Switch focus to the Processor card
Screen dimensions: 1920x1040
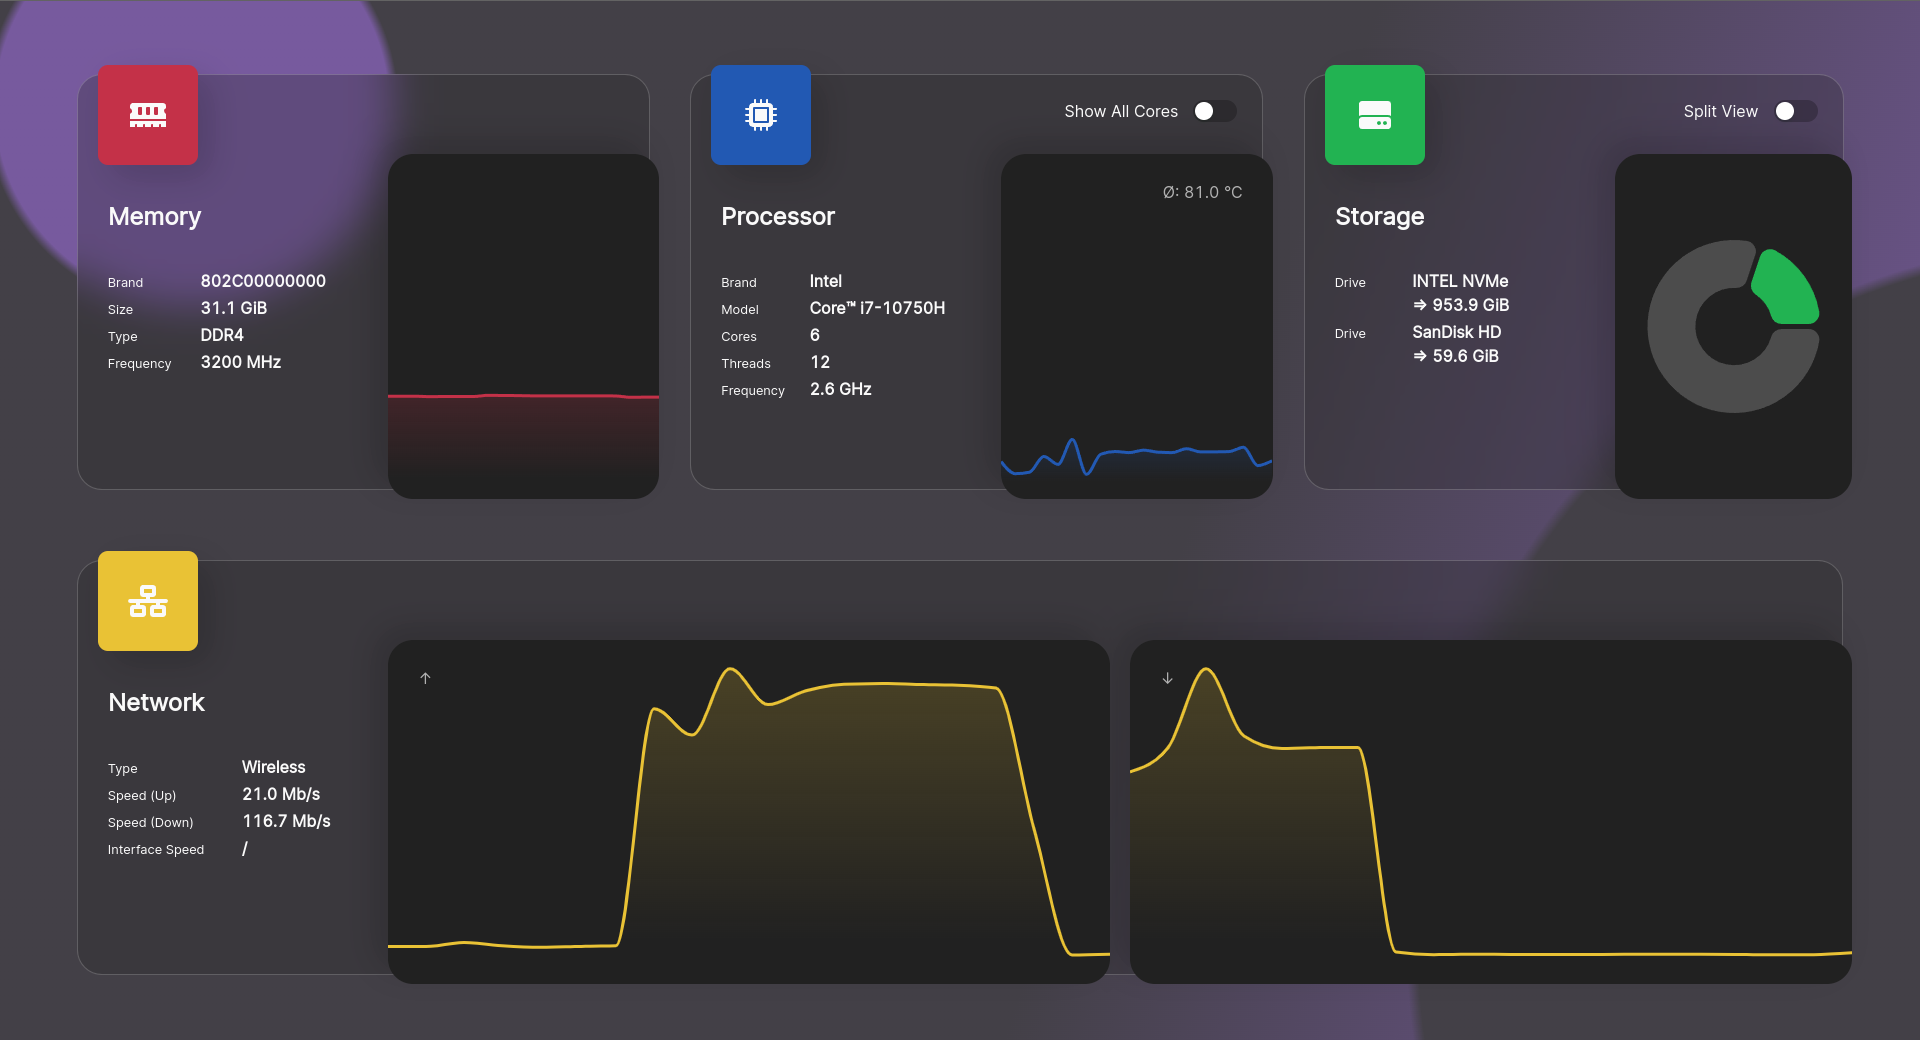778,216
